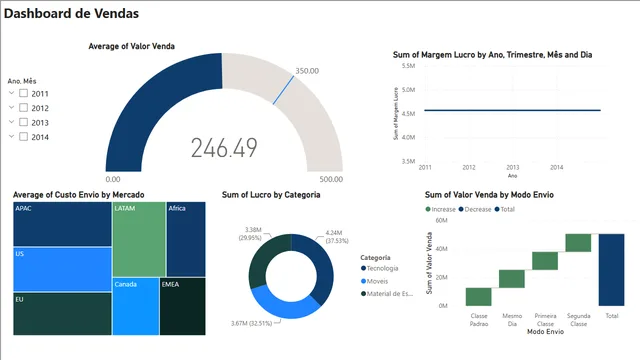Select the US treemap tile
The height and width of the screenshot is (360, 640).
coord(62,269)
